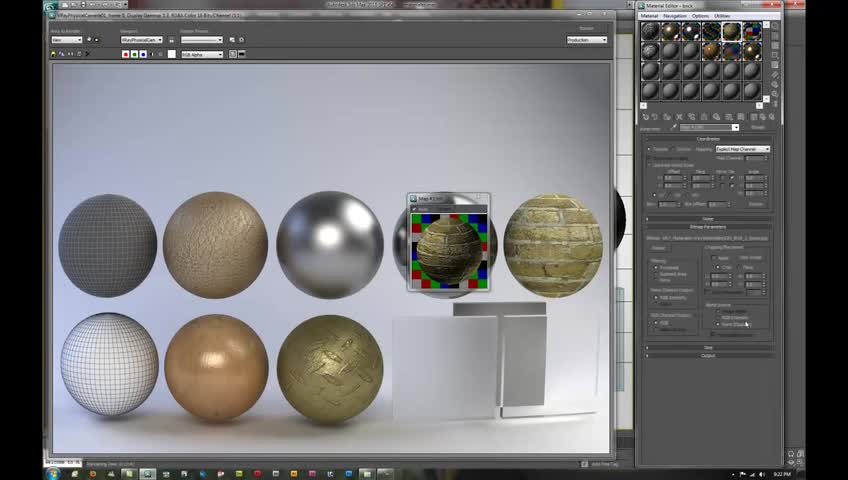Viewport: 848px width, 480px height.
Task: Click Clone Rendered Frame Window icon
Action: (x=70, y=54)
